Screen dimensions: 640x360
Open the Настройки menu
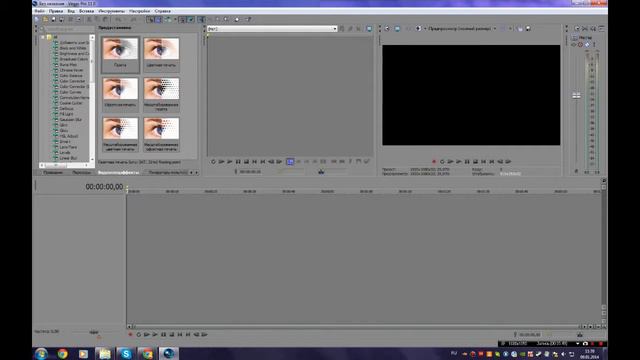click(x=139, y=11)
